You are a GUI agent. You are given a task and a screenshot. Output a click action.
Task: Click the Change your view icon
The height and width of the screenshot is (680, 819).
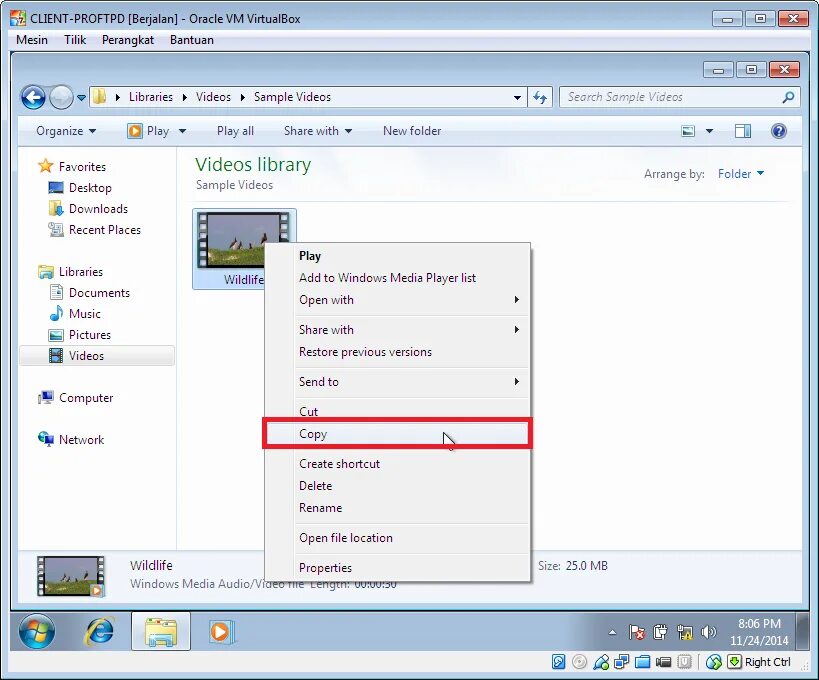[x=688, y=131]
